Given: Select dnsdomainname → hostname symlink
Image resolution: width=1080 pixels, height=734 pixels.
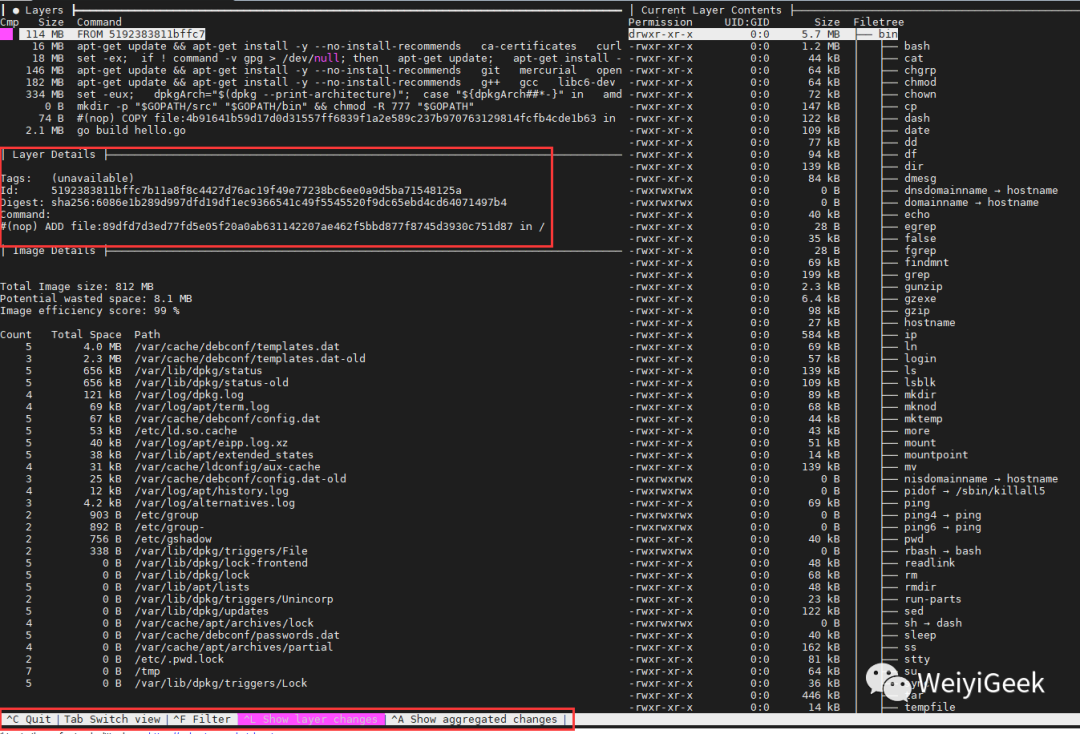Looking at the screenshot, I should tap(981, 190).
